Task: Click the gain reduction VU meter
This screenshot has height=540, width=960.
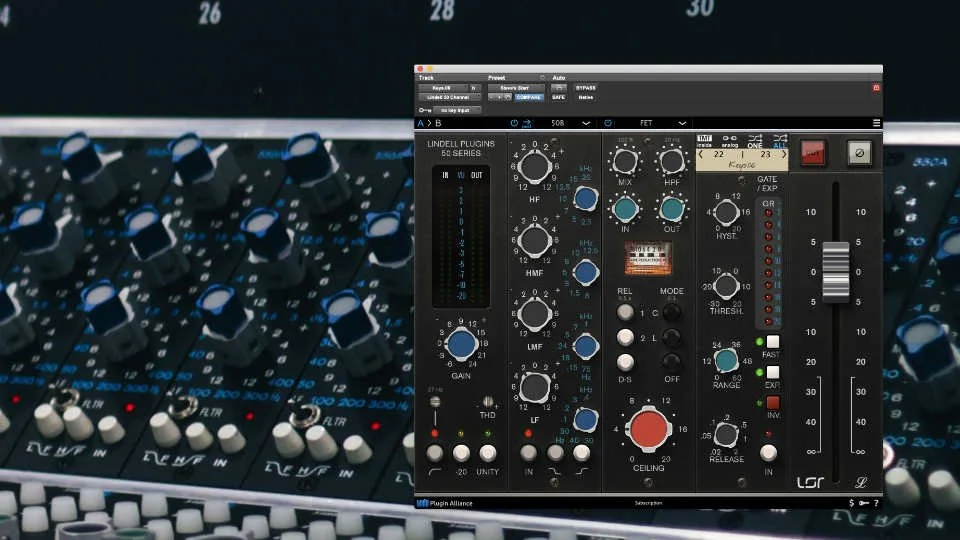Action: (648, 258)
